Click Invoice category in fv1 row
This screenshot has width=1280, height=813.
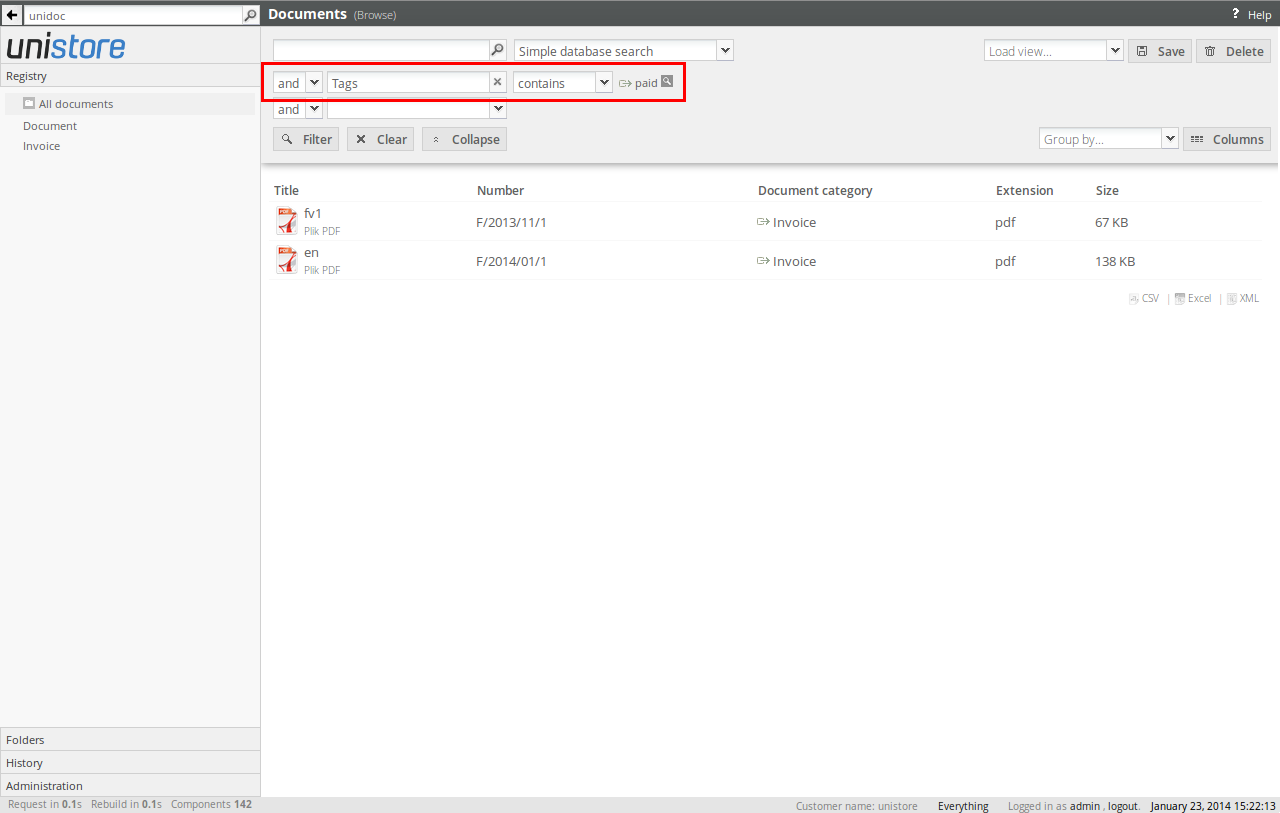(x=794, y=222)
